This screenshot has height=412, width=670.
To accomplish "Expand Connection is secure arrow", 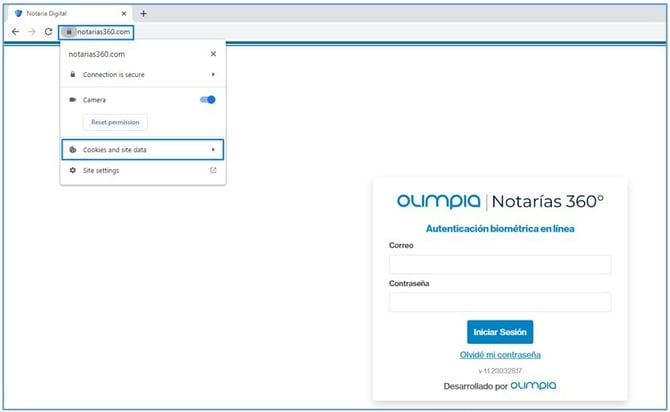I will pyautogui.click(x=213, y=75).
